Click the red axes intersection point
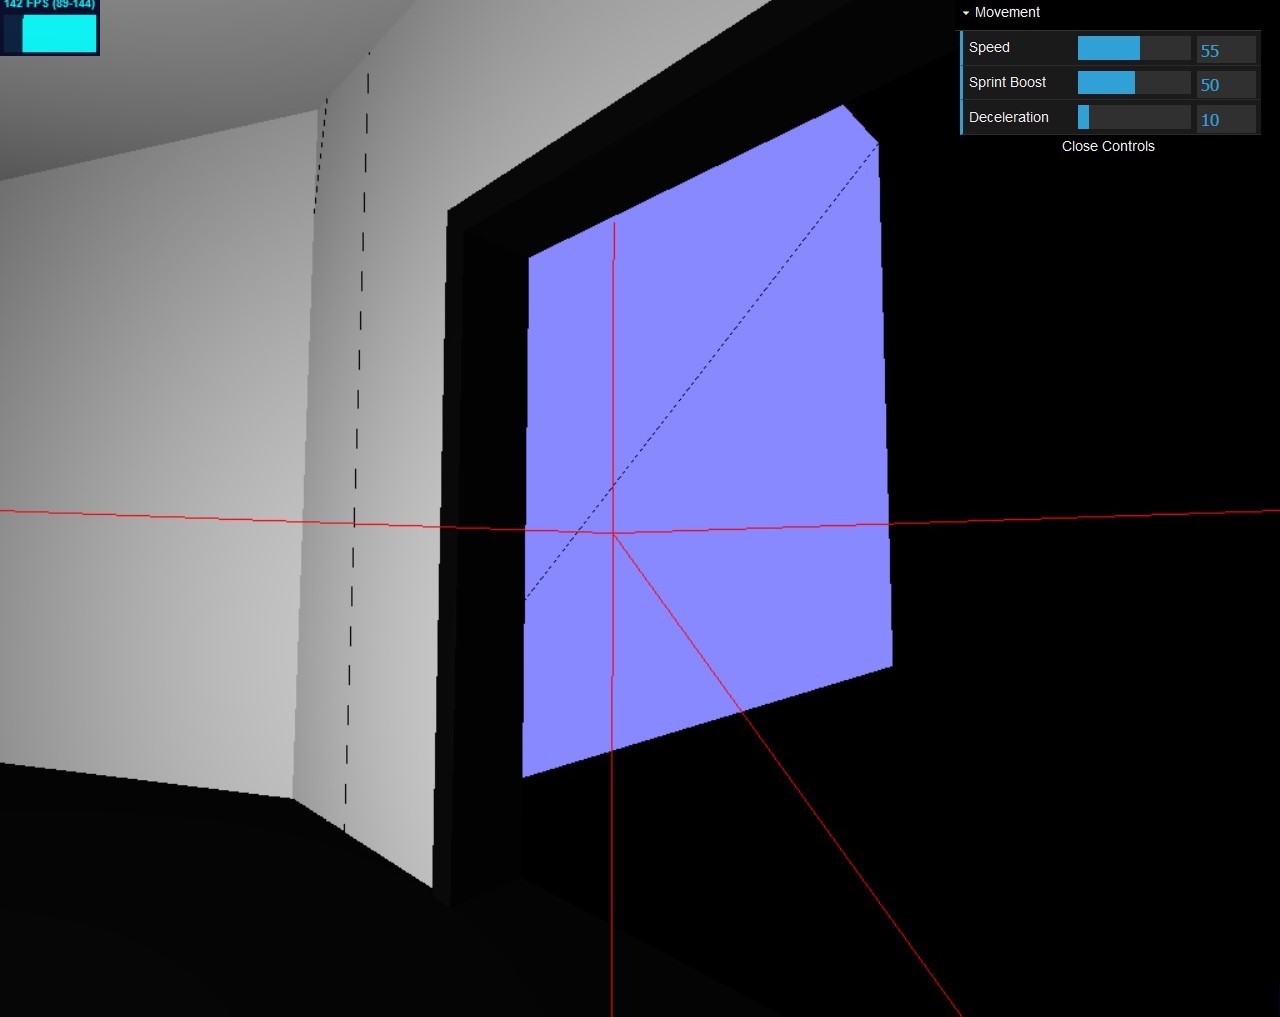 point(613,533)
